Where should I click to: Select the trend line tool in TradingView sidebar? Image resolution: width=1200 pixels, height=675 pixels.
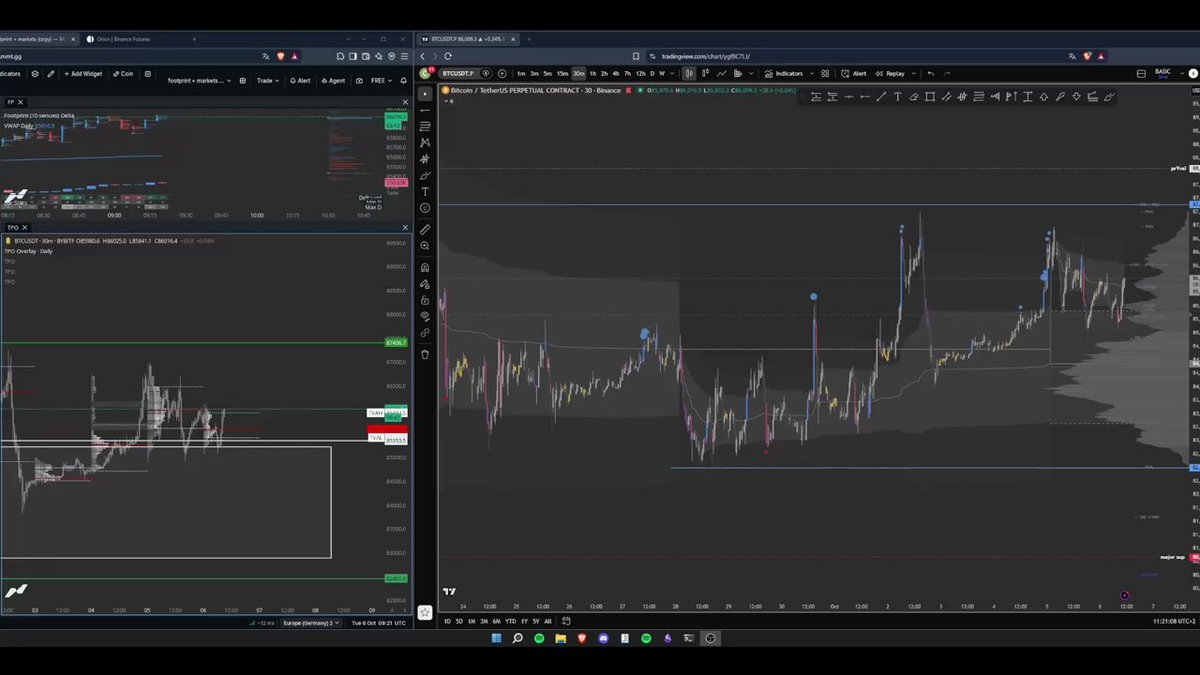425,110
